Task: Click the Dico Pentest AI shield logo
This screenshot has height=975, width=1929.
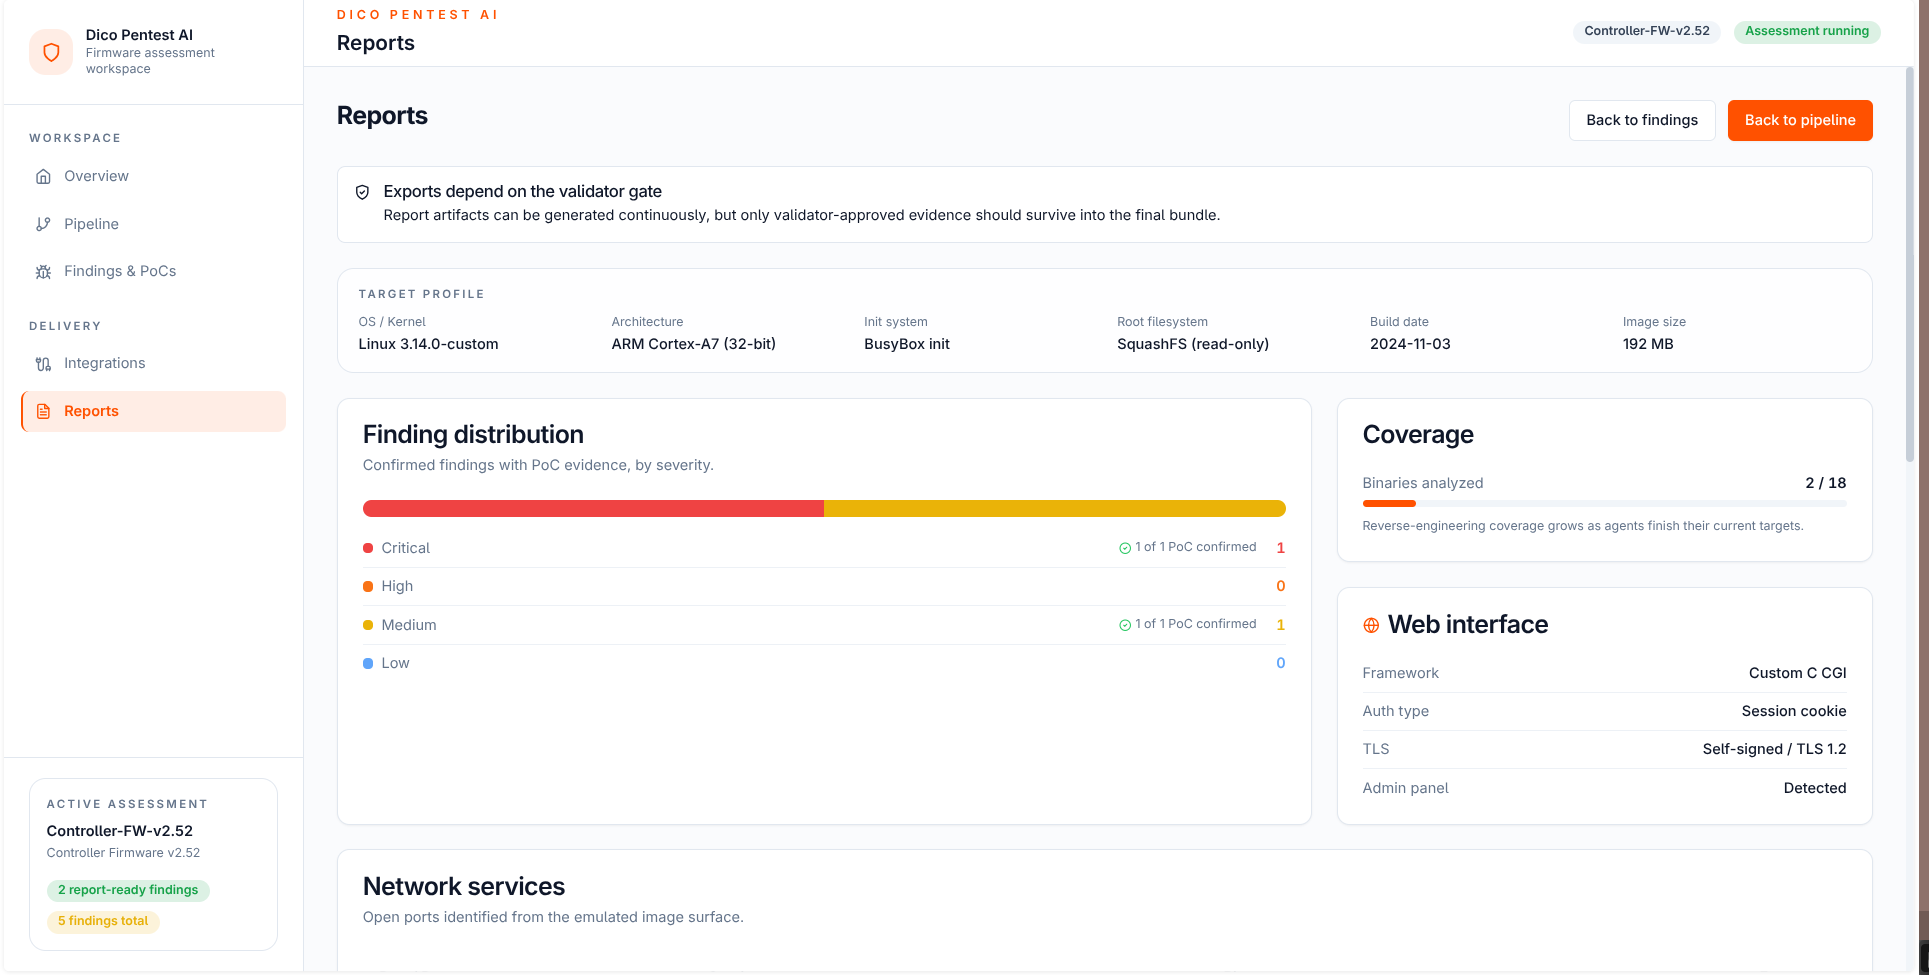Action: [x=51, y=52]
